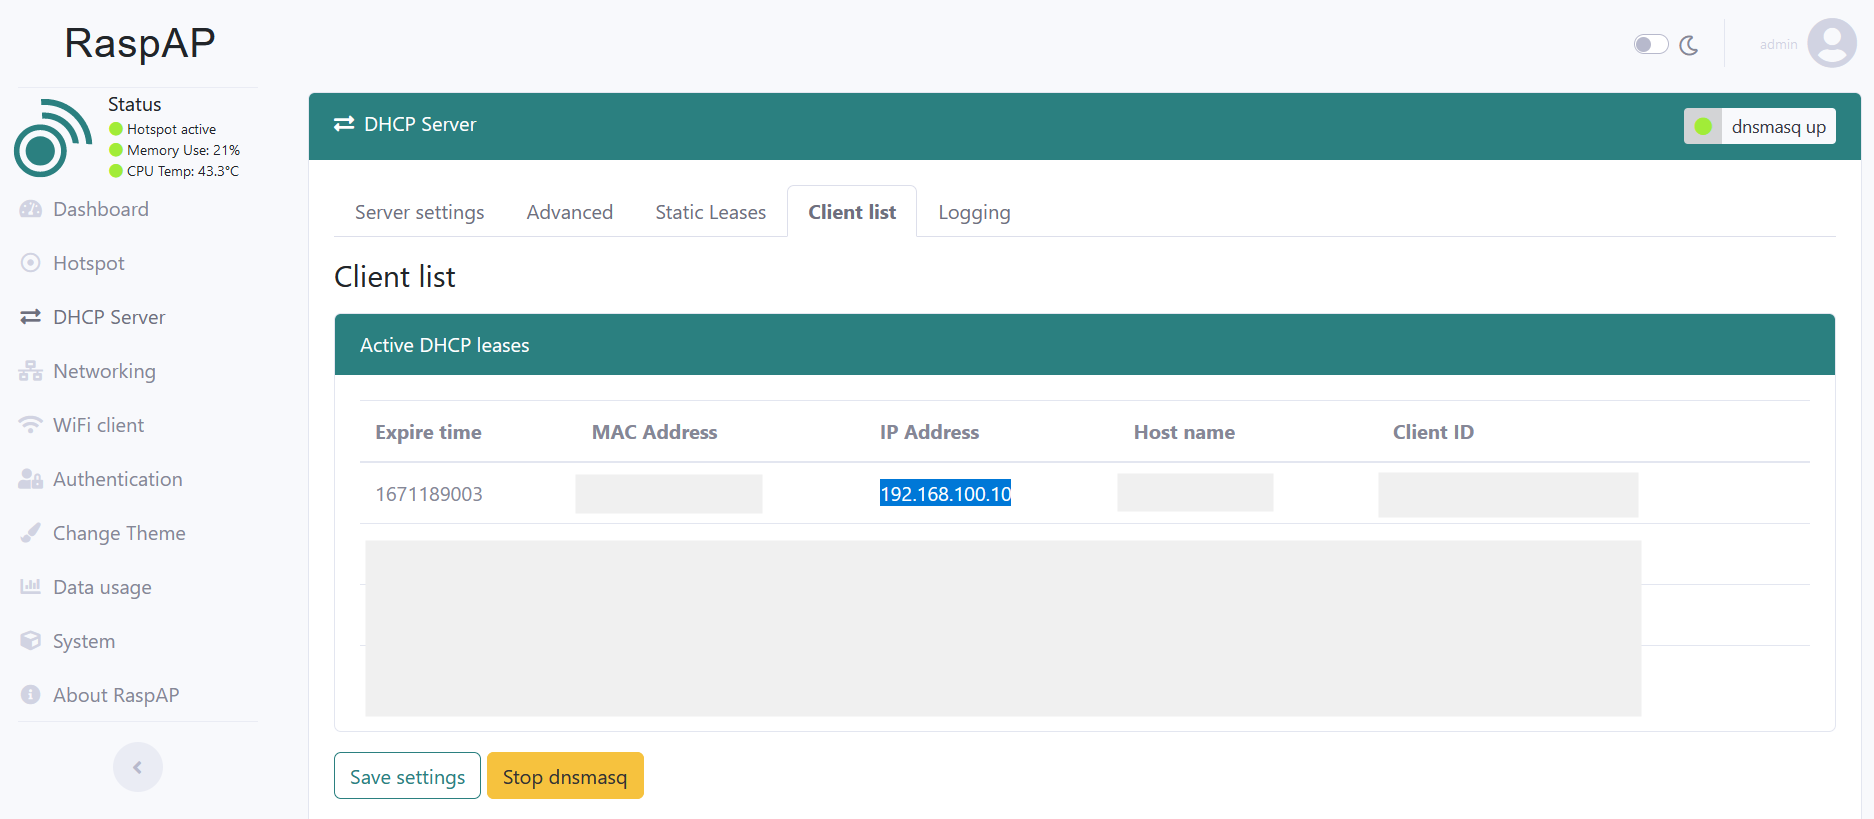Image resolution: width=1874 pixels, height=819 pixels.
Task: Open Authentication in the sidebar
Action: coord(117,479)
